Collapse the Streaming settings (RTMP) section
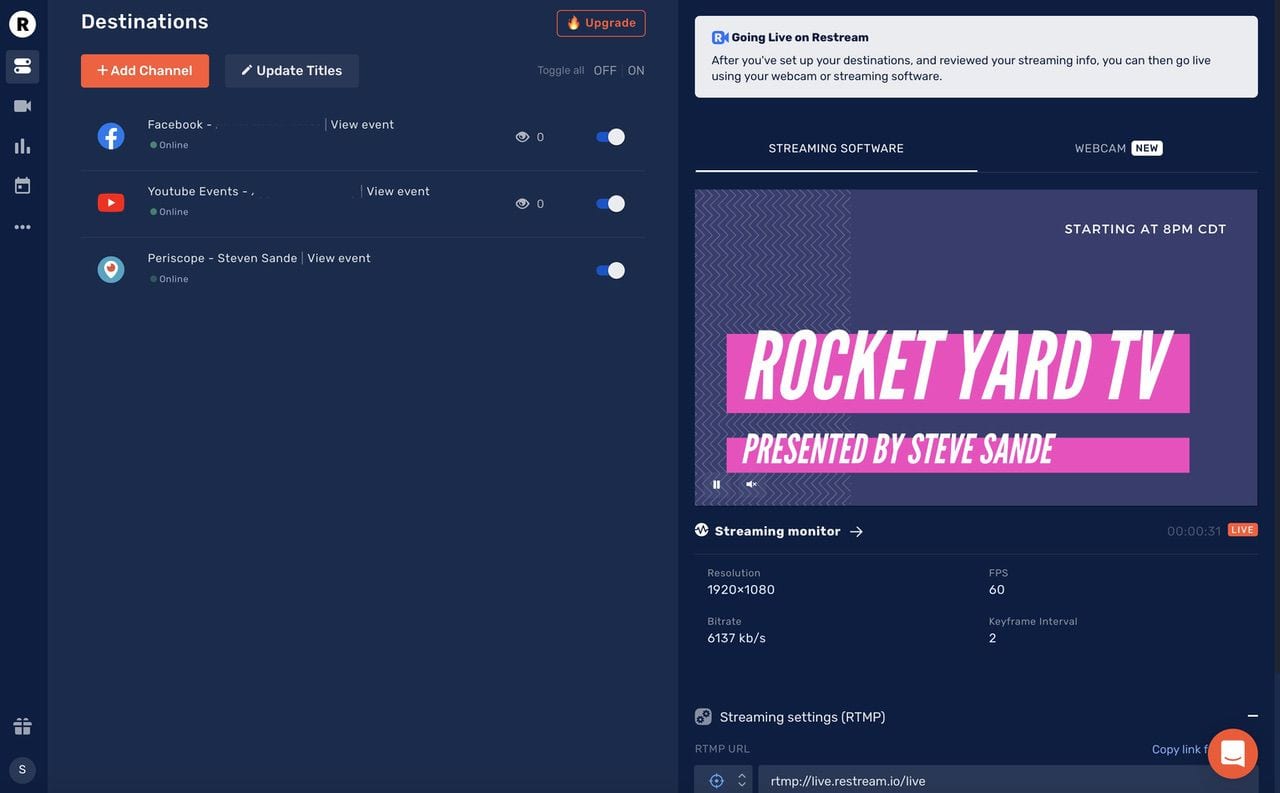 coord(1252,716)
